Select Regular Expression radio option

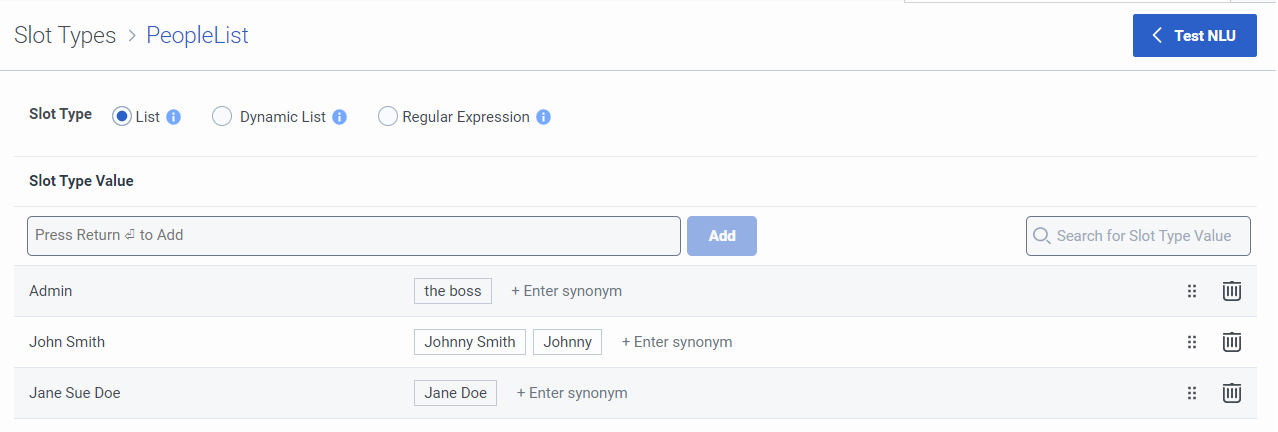pos(387,117)
